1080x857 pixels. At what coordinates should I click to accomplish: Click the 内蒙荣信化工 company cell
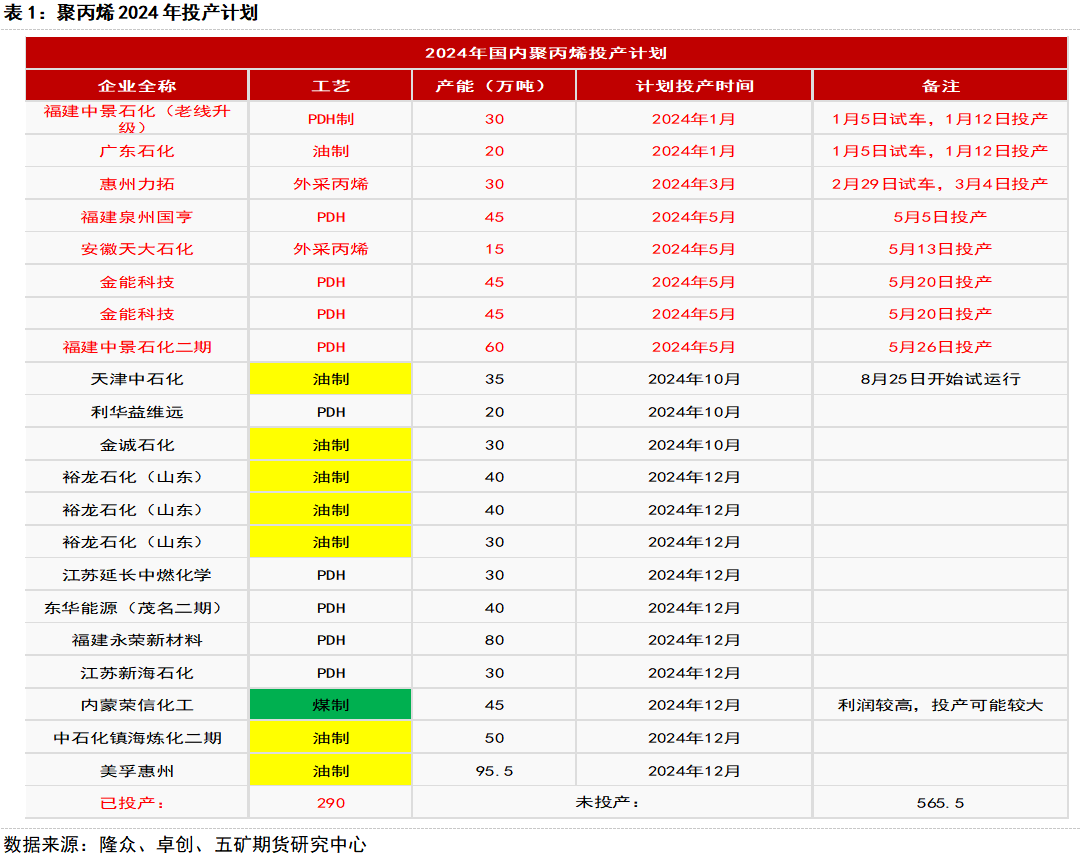click(136, 705)
